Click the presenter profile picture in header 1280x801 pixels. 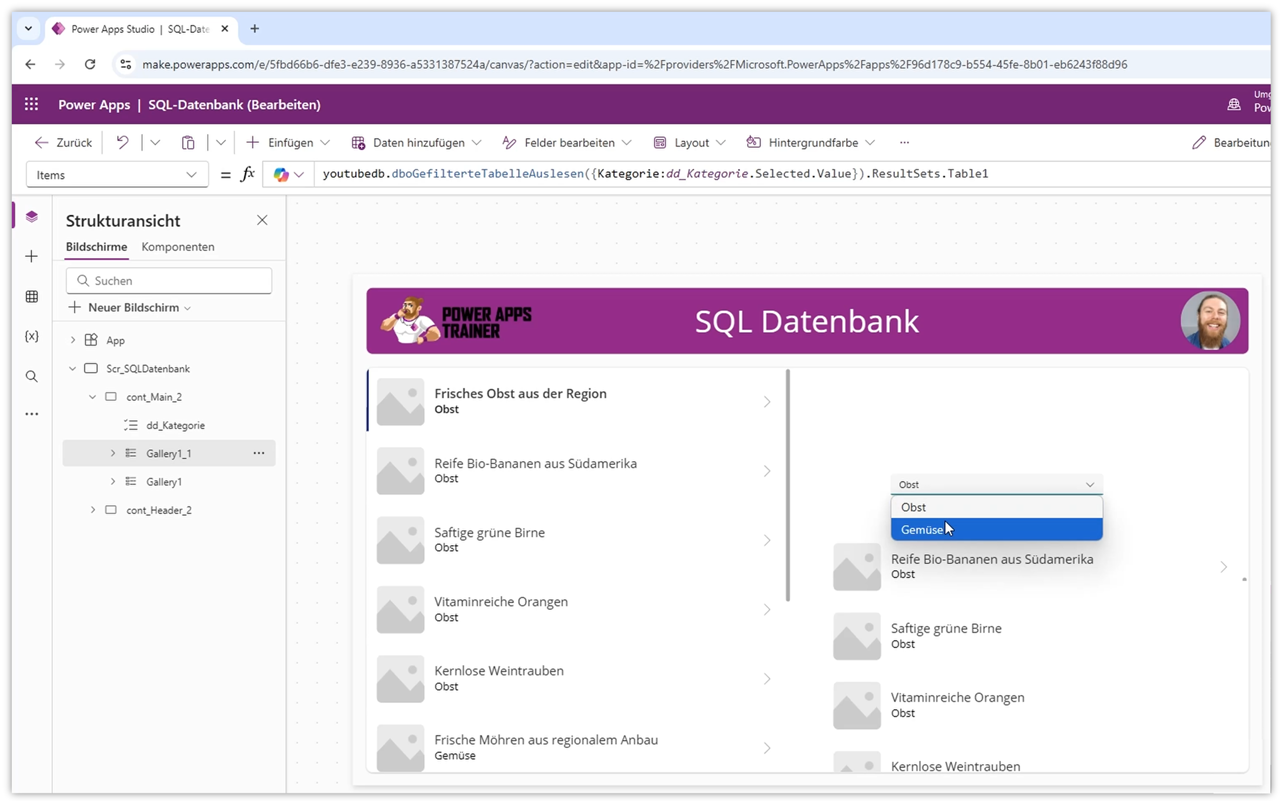pyautogui.click(x=1210, y=321)
